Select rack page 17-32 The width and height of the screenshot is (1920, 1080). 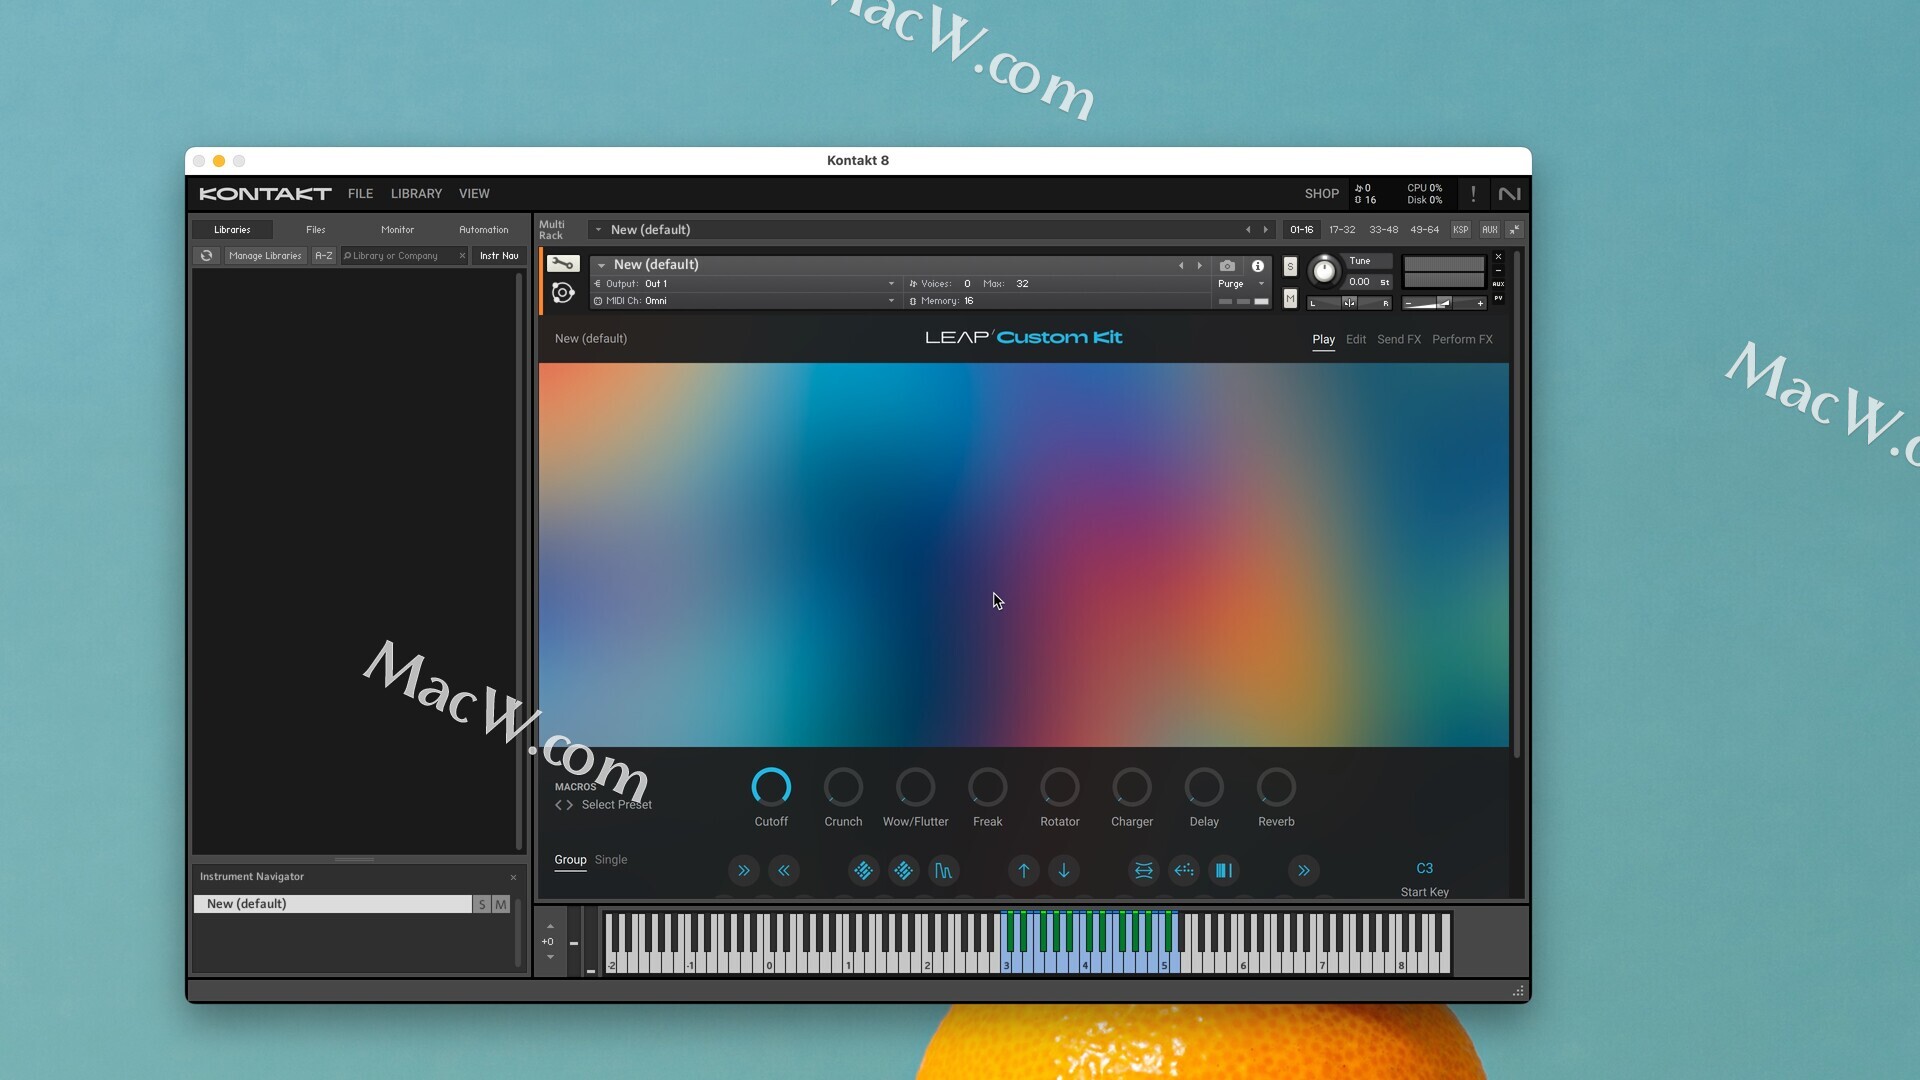1342,230
